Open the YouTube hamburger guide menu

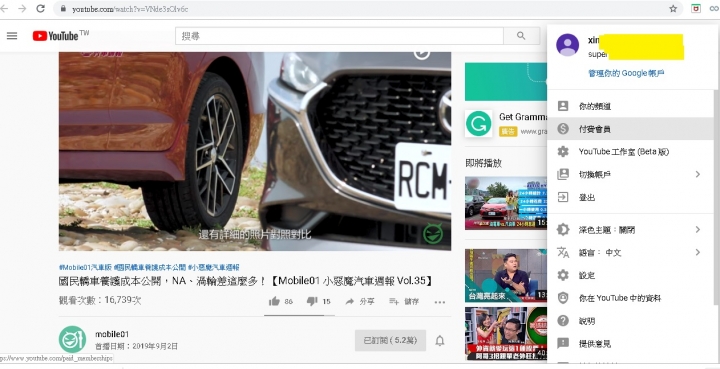point(12,36)
